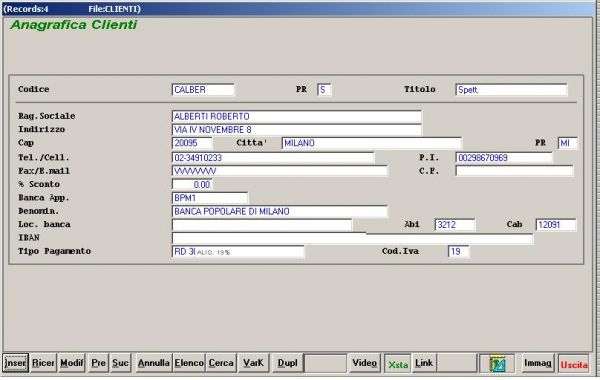This screenshot has height=380, width=600.
Task: Click the empty Loc. banca field
Action: tap(262, 225)
